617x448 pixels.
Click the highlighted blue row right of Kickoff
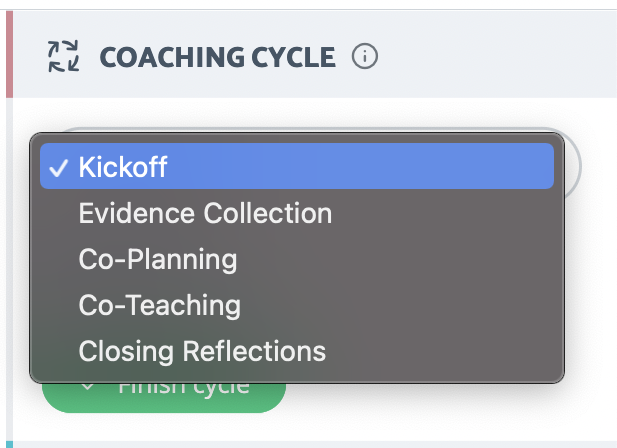[x=360, y=166]
